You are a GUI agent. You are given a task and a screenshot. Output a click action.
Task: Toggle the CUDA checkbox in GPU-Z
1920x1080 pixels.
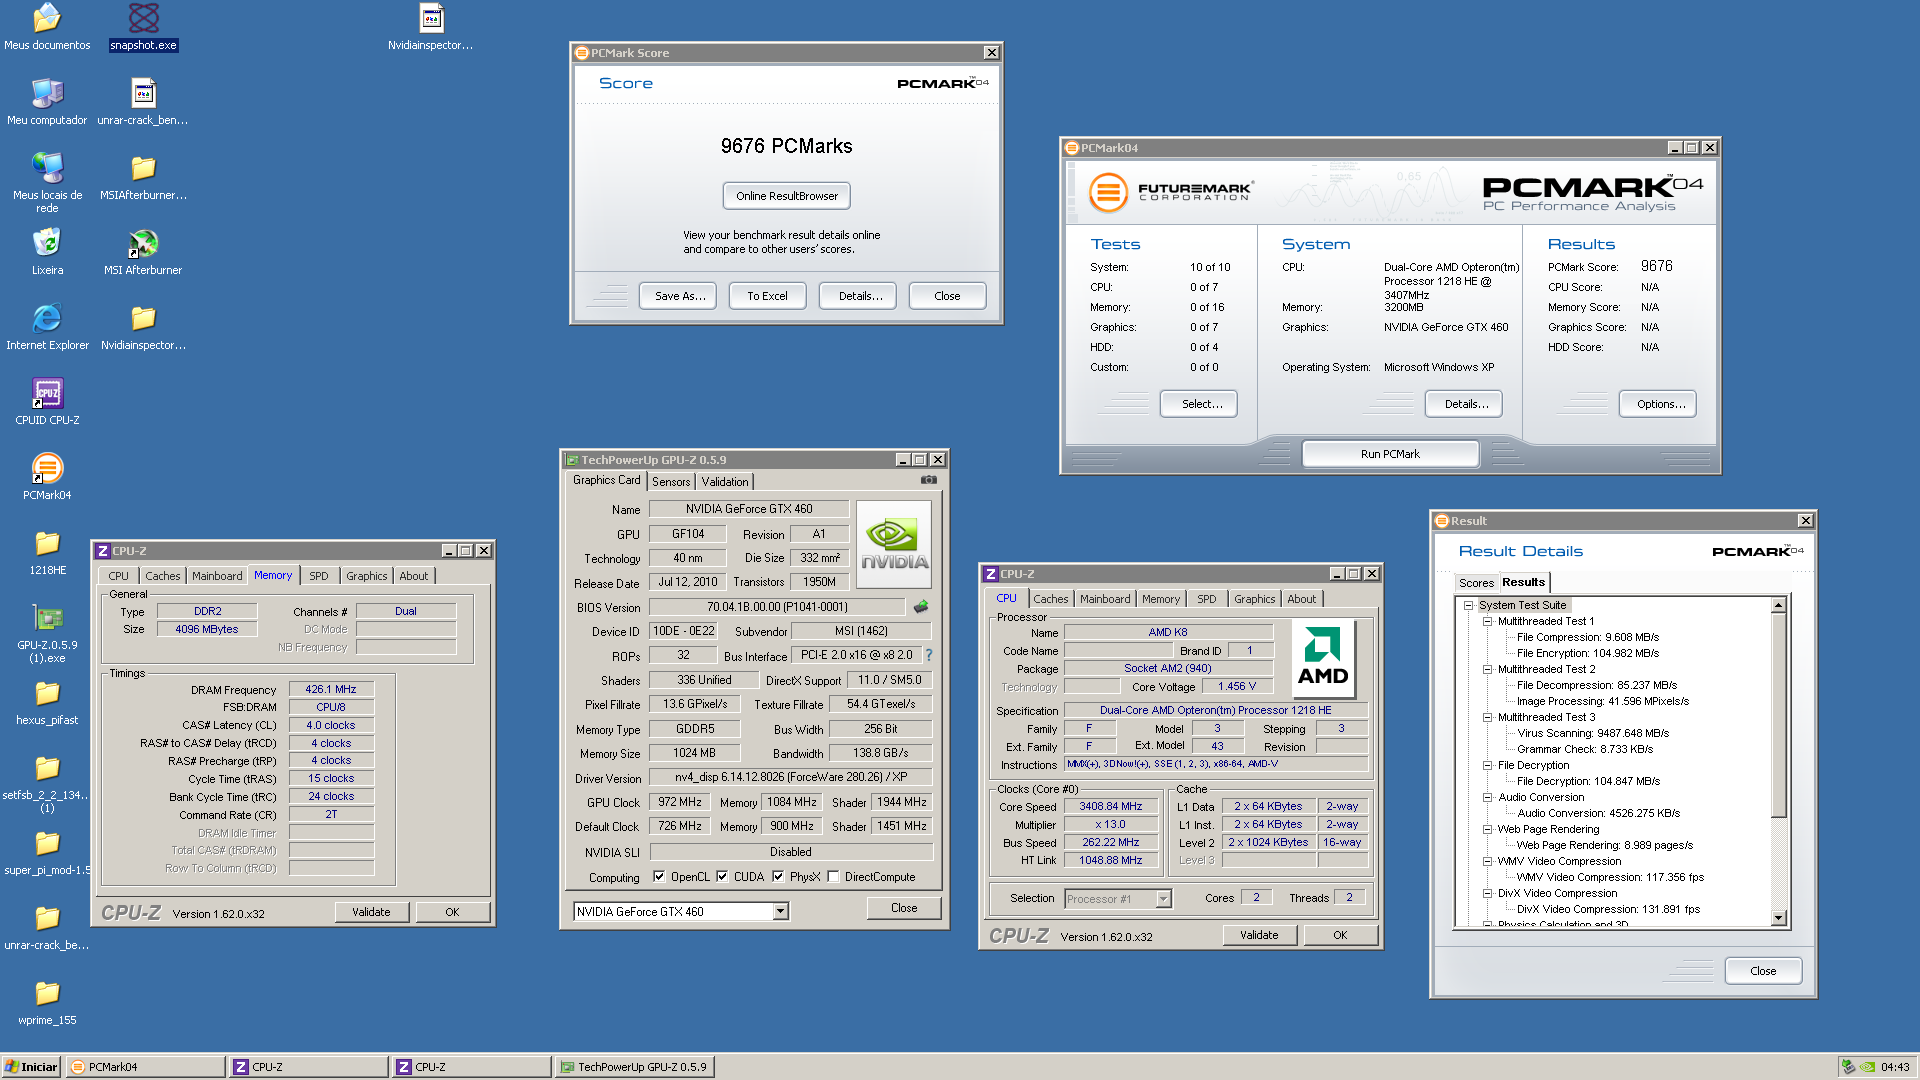click(x=722, y=877)
